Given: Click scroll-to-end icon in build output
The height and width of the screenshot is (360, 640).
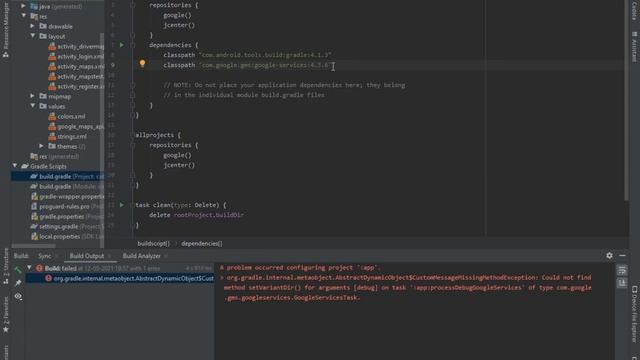Looking at the screenshot, I should 622,282.
